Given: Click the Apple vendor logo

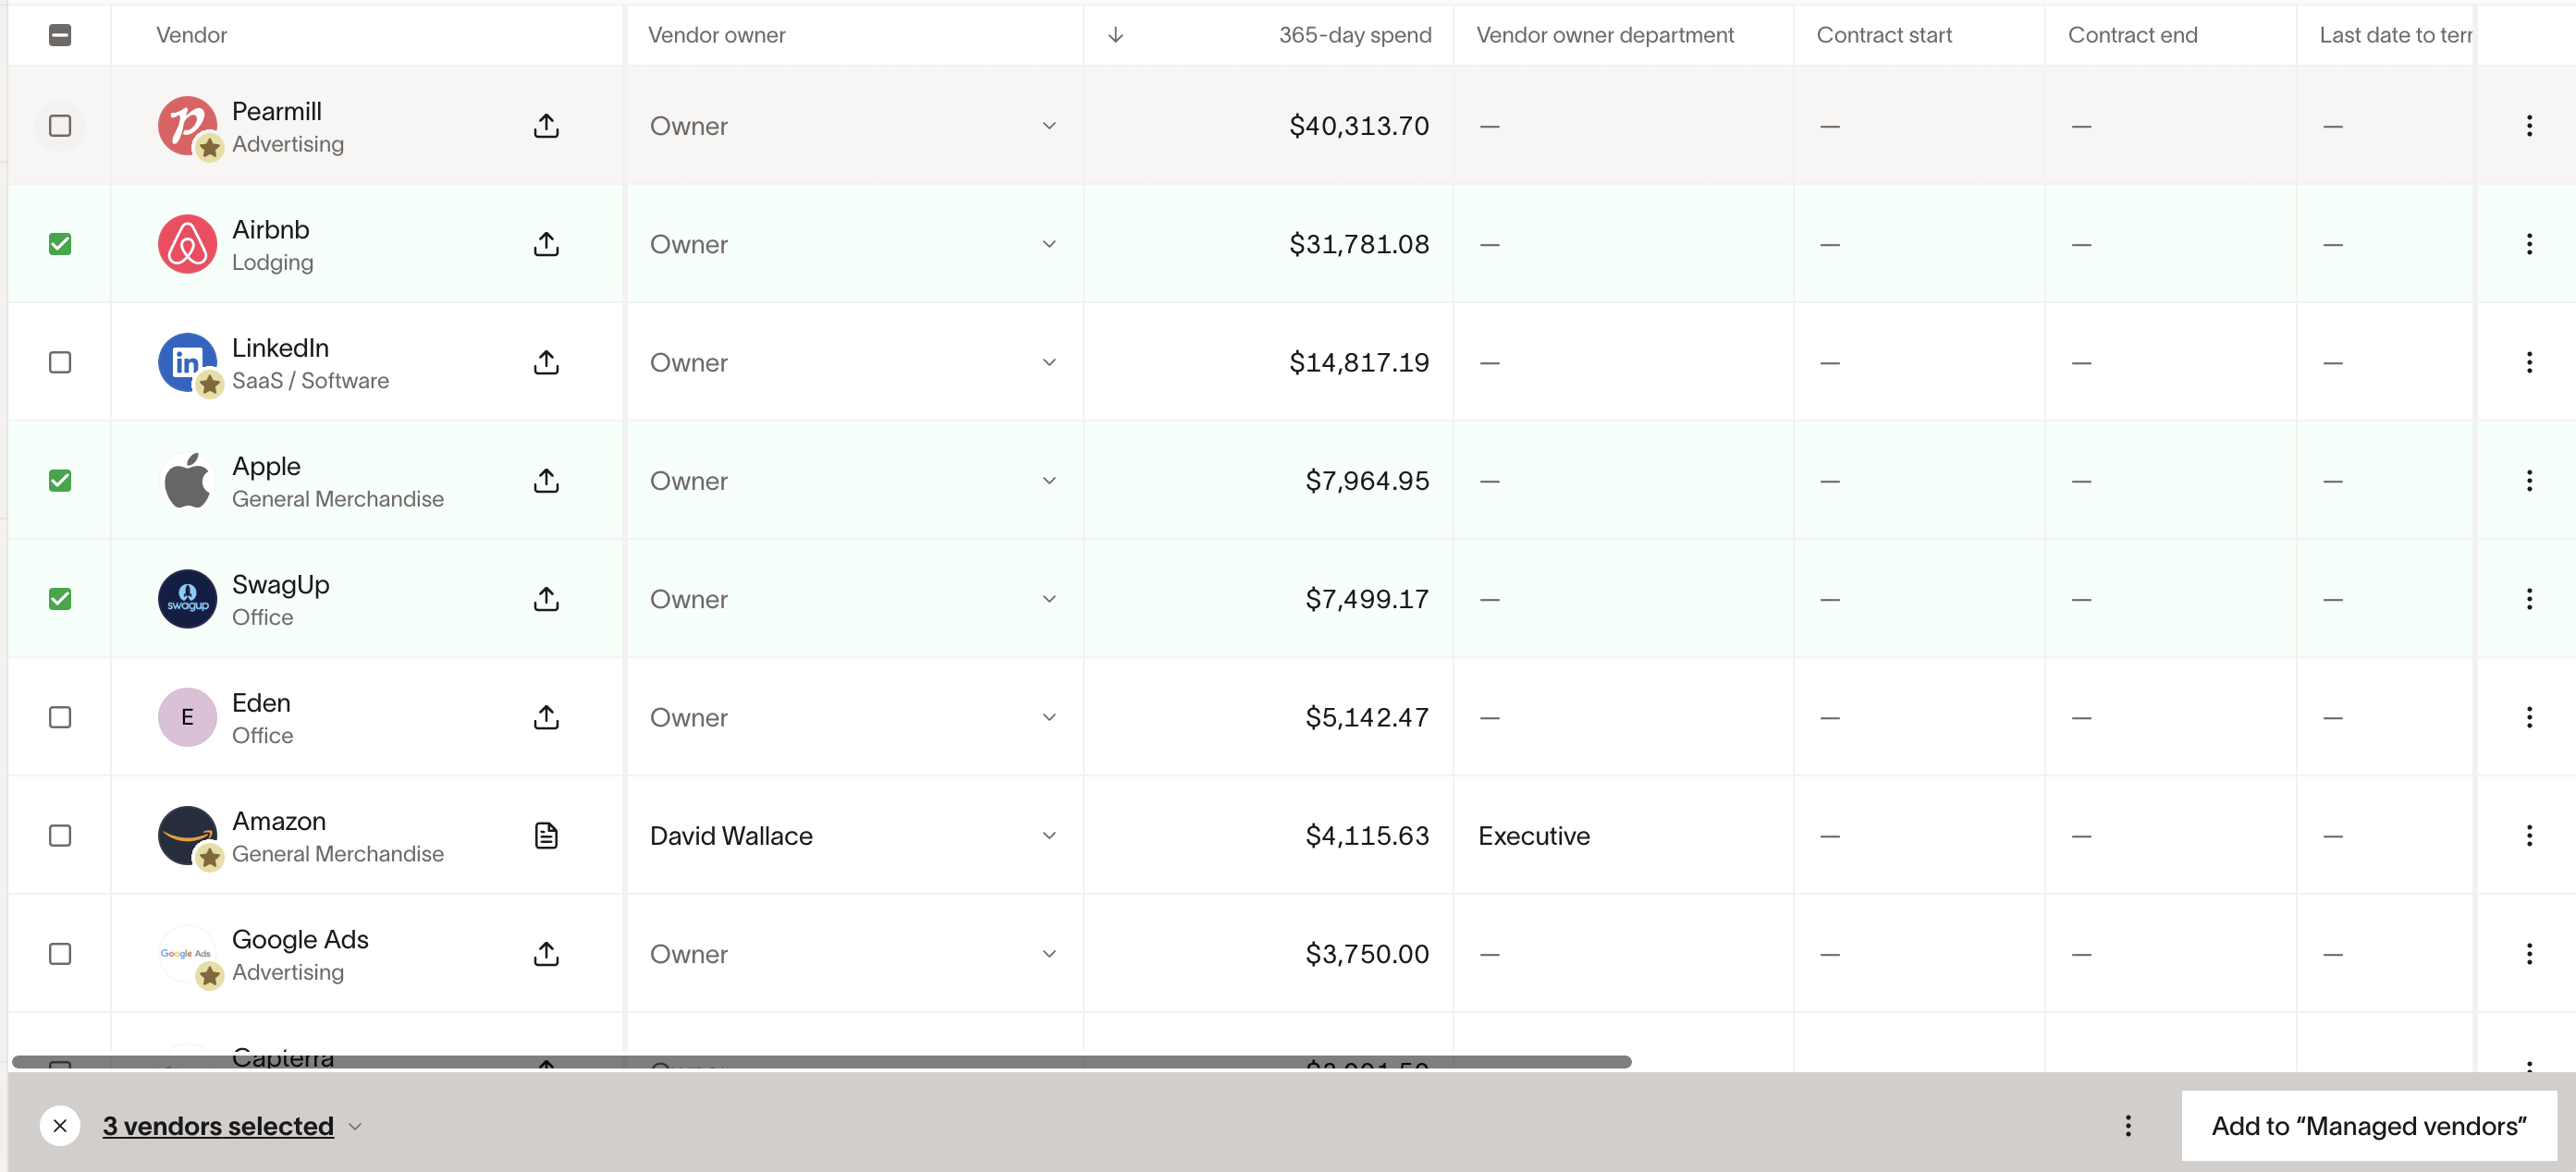Looking at the screenshot, I should [187, 481].
